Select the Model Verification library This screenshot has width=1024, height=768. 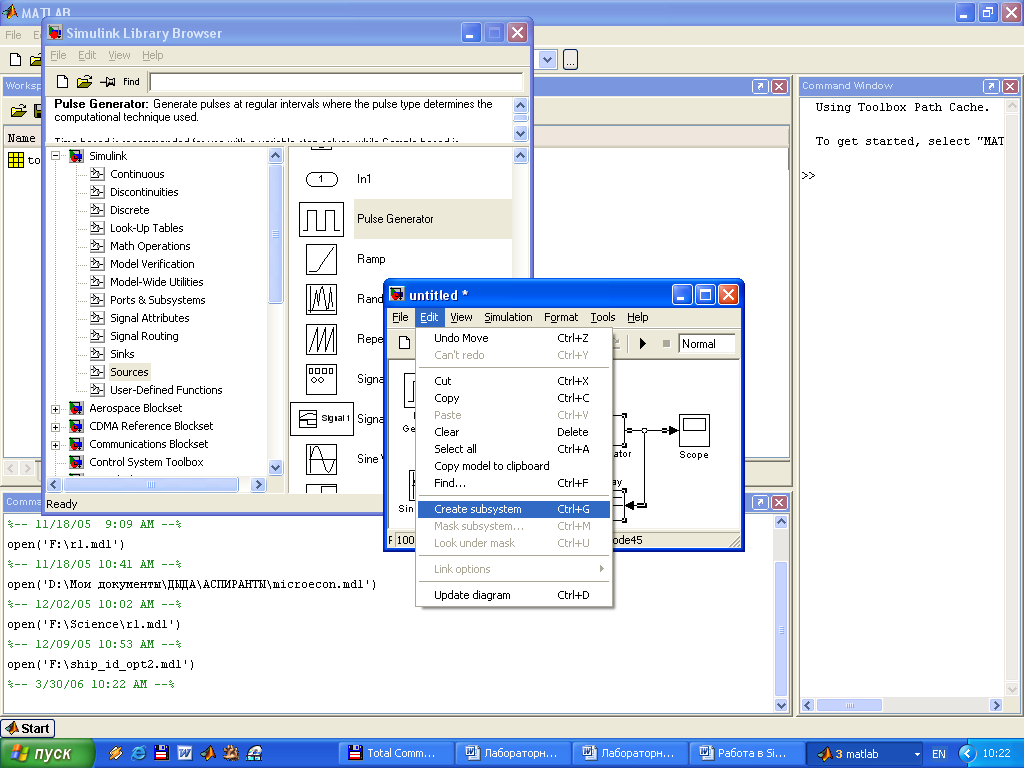tap(152, 264)
